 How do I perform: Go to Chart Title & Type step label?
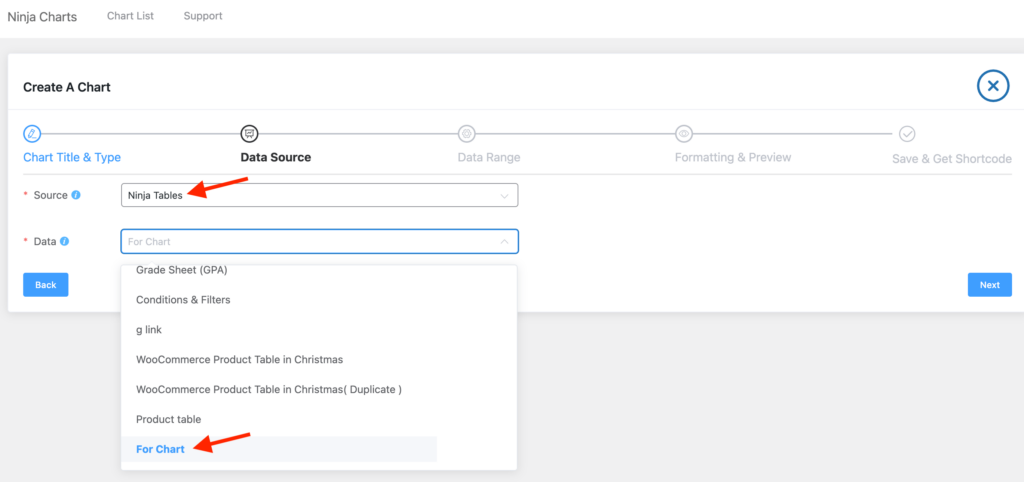[72, 157]
